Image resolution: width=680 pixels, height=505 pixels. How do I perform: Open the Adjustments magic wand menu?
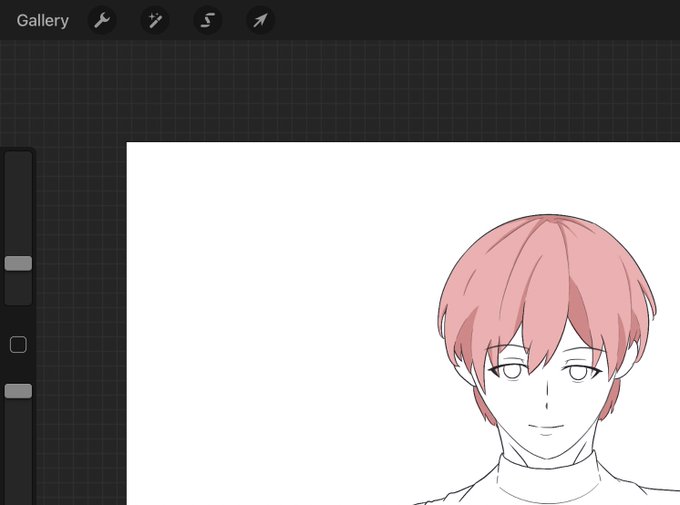155,20
